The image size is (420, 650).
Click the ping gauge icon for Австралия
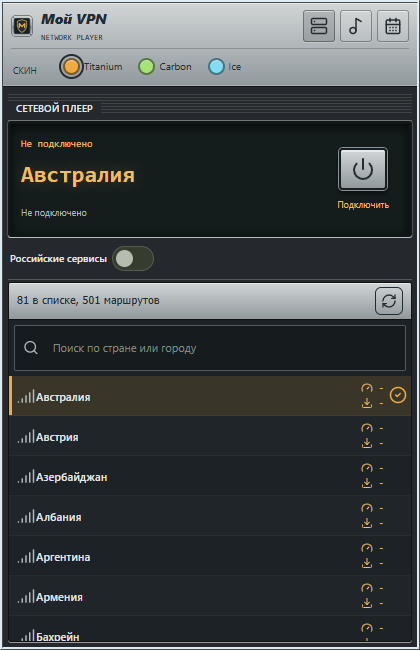click(x=367, y=388)
